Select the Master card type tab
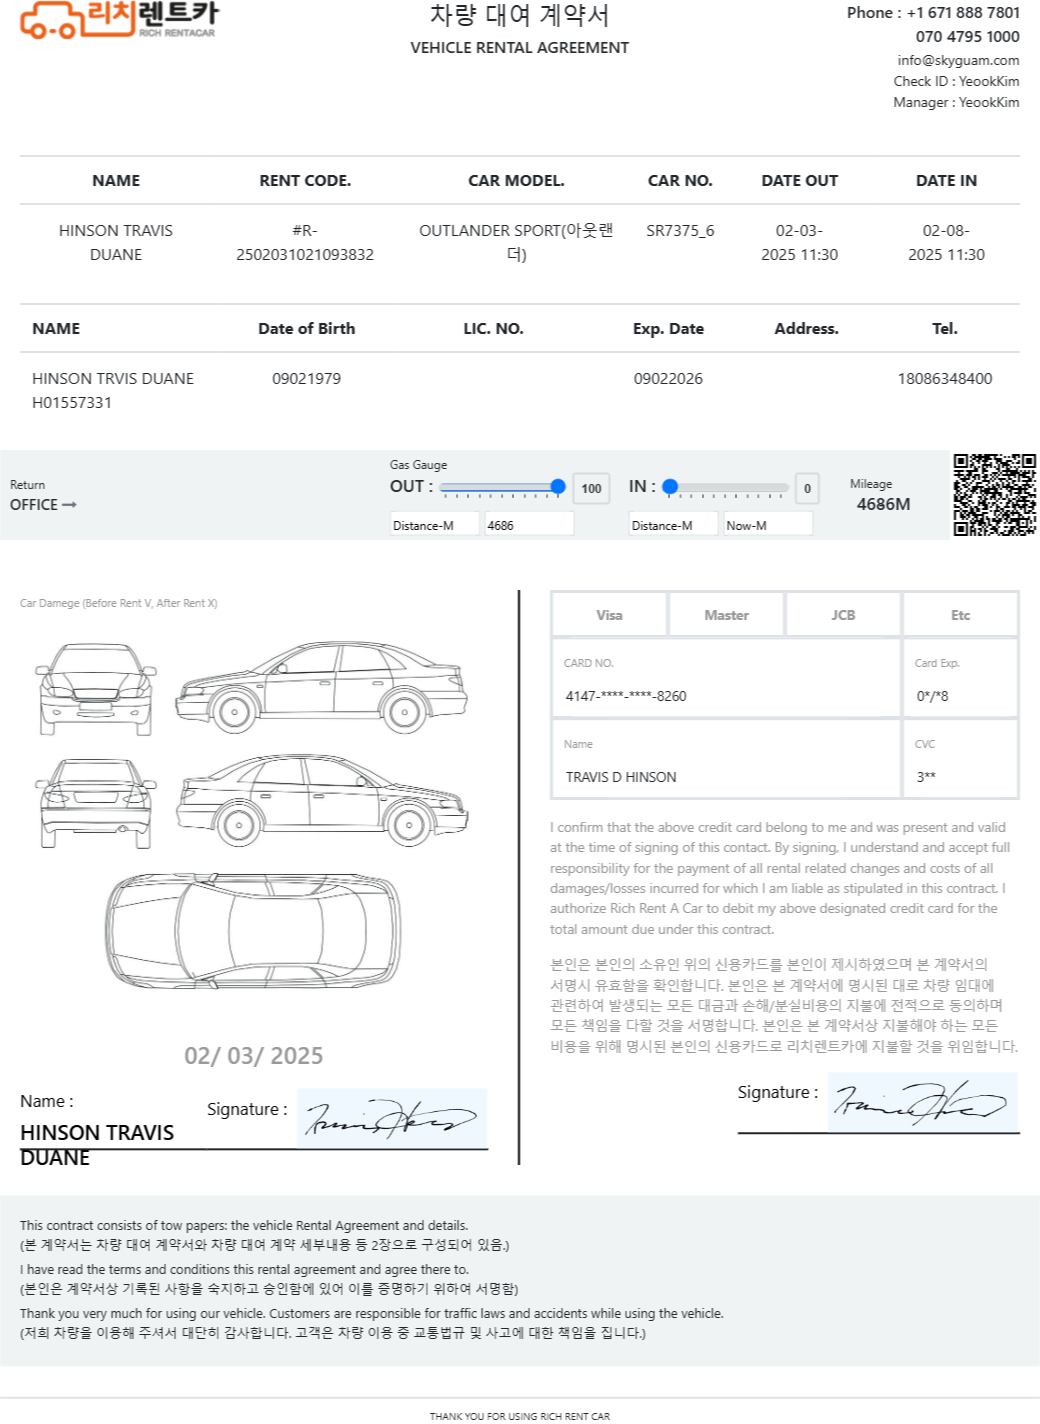The height and width of the screenshot is (1424, 1040). point(726,615)
